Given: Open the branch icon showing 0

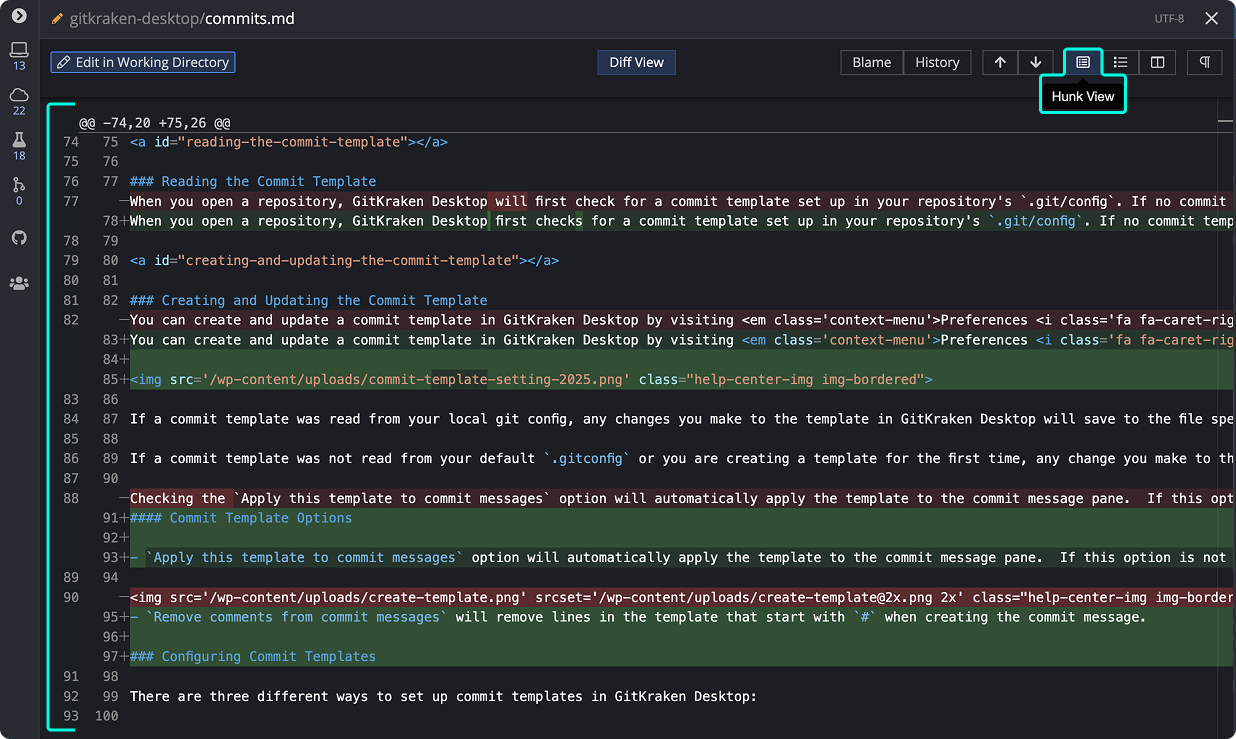Looking at the screenshot, I should (x=19, y=185).
